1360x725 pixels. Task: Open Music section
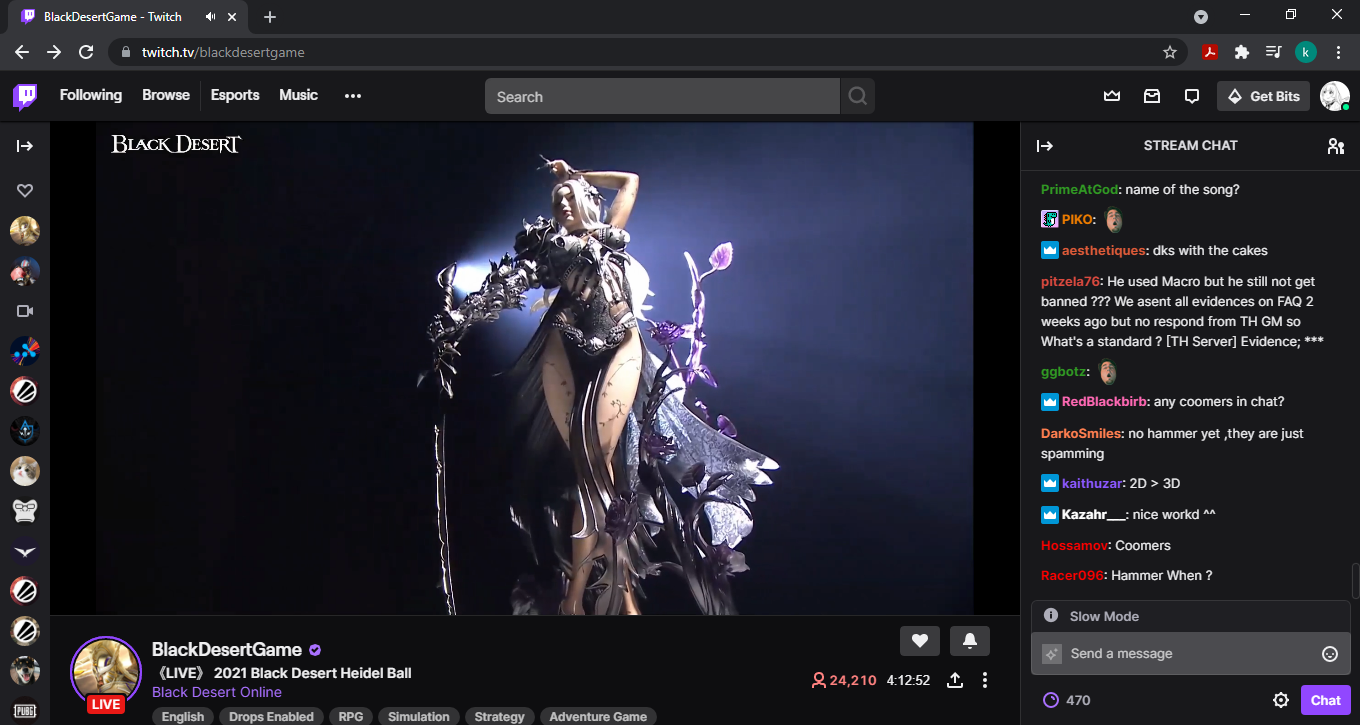tap(298, 95)
